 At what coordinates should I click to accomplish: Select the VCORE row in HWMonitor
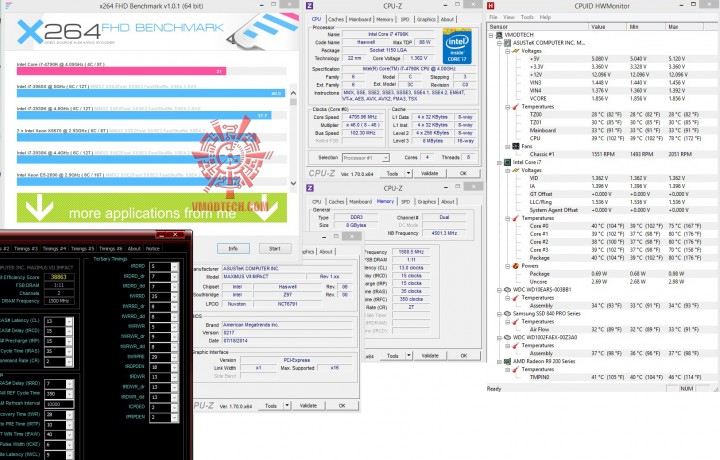602,98
